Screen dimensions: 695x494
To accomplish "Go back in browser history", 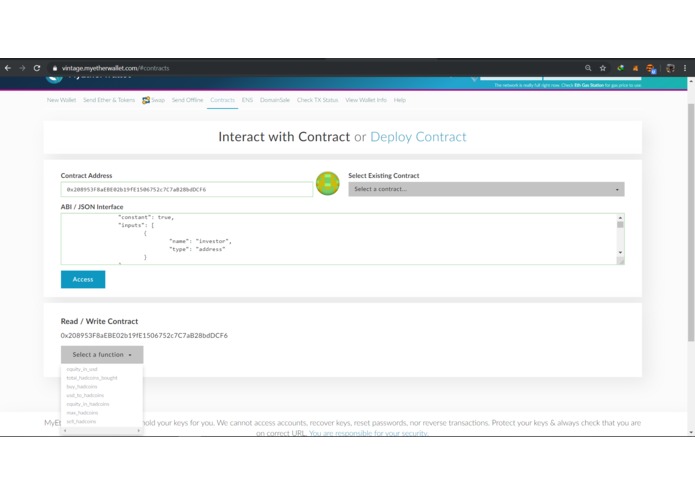I will tap(8, 68).
